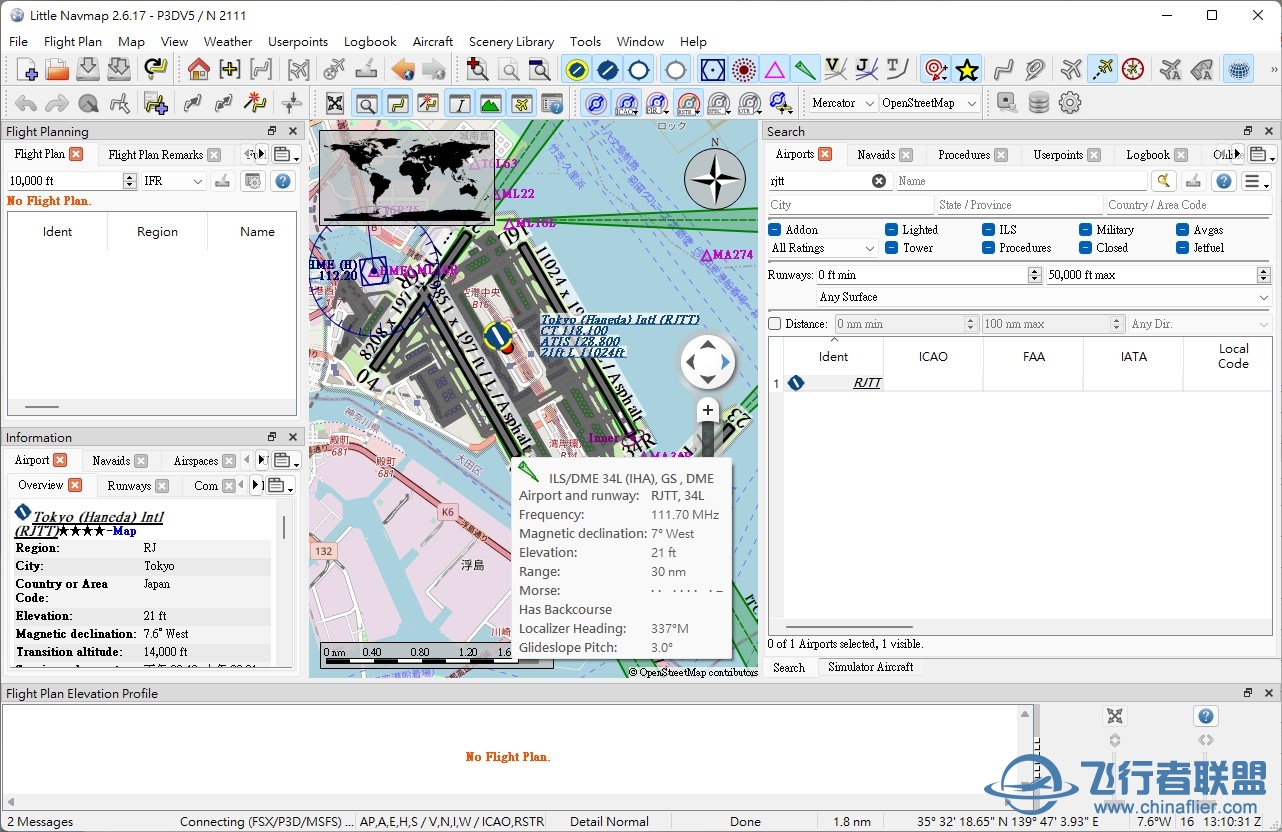Click the zoom in magnifier toolbar icon
Screen dimensions: 1282x832
point(477,69)
